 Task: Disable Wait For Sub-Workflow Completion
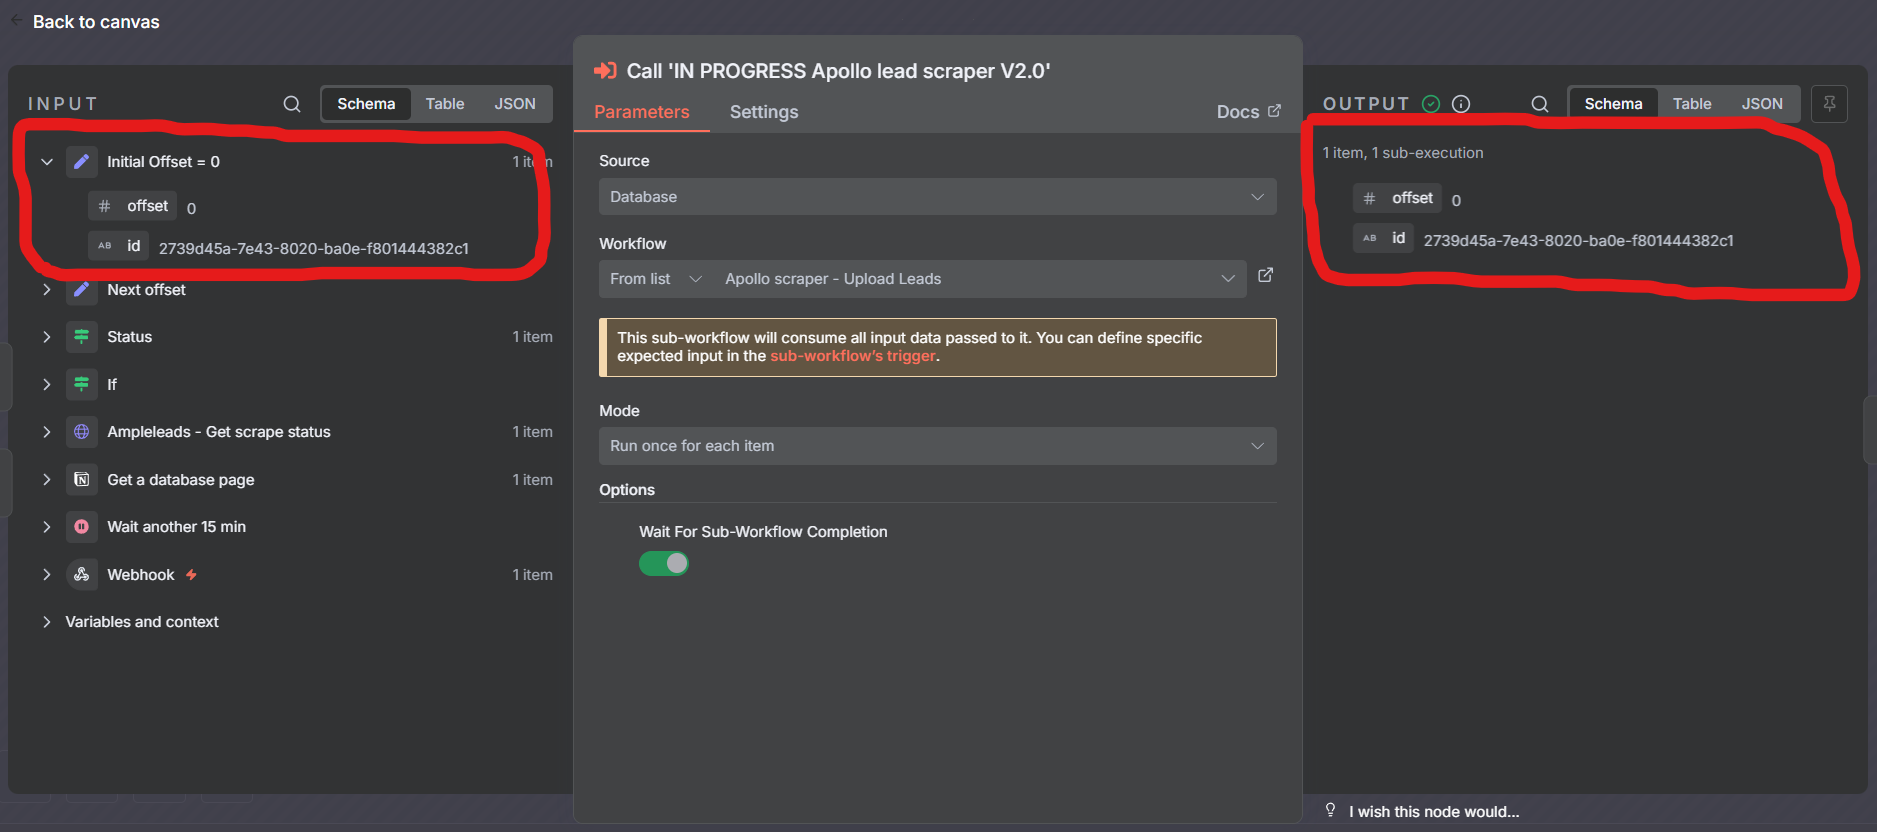[663, 563]
